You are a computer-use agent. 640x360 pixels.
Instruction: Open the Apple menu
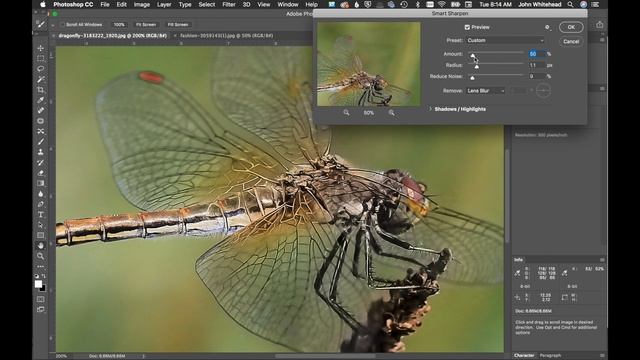[x=43, y=4]
